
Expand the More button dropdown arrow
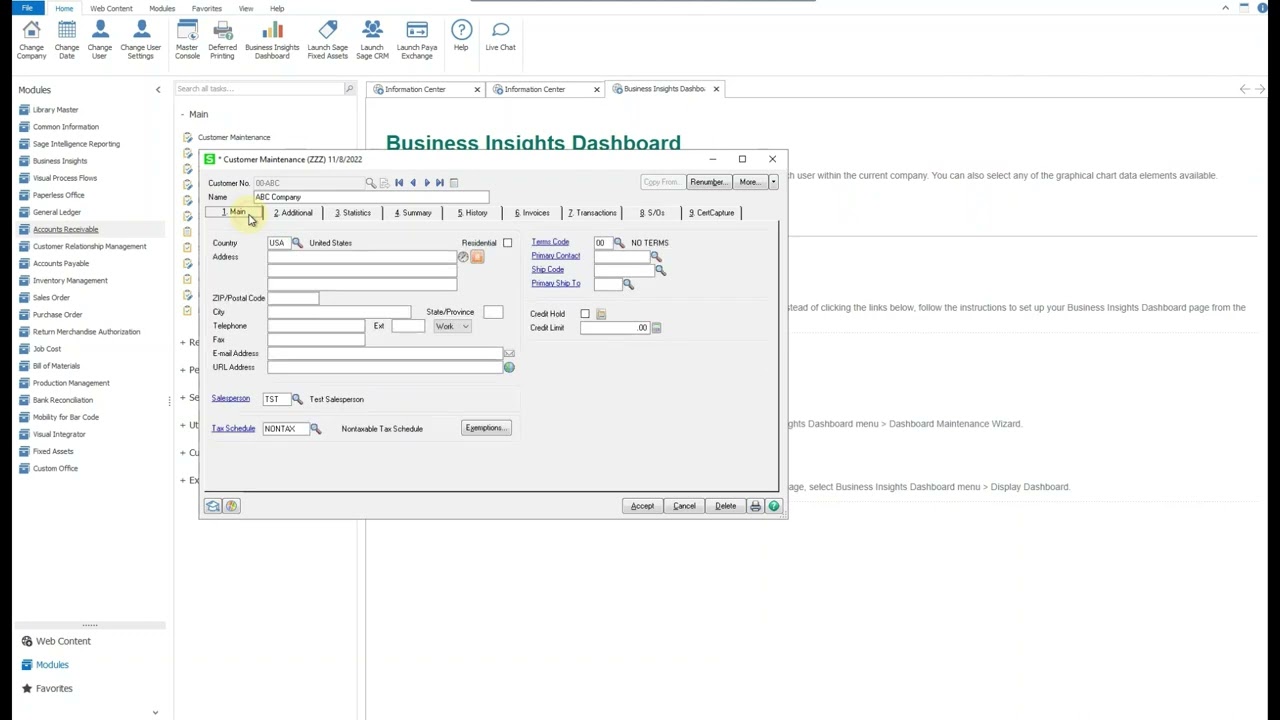pyautogui.click(x=773, y=182)
